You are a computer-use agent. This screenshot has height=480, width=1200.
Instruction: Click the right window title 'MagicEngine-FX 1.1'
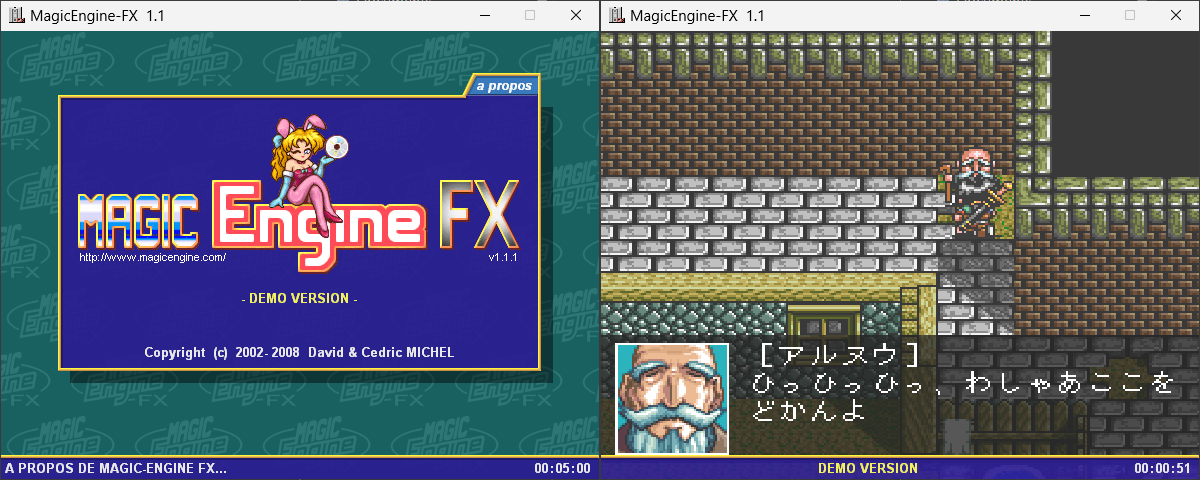coord(698,15)
